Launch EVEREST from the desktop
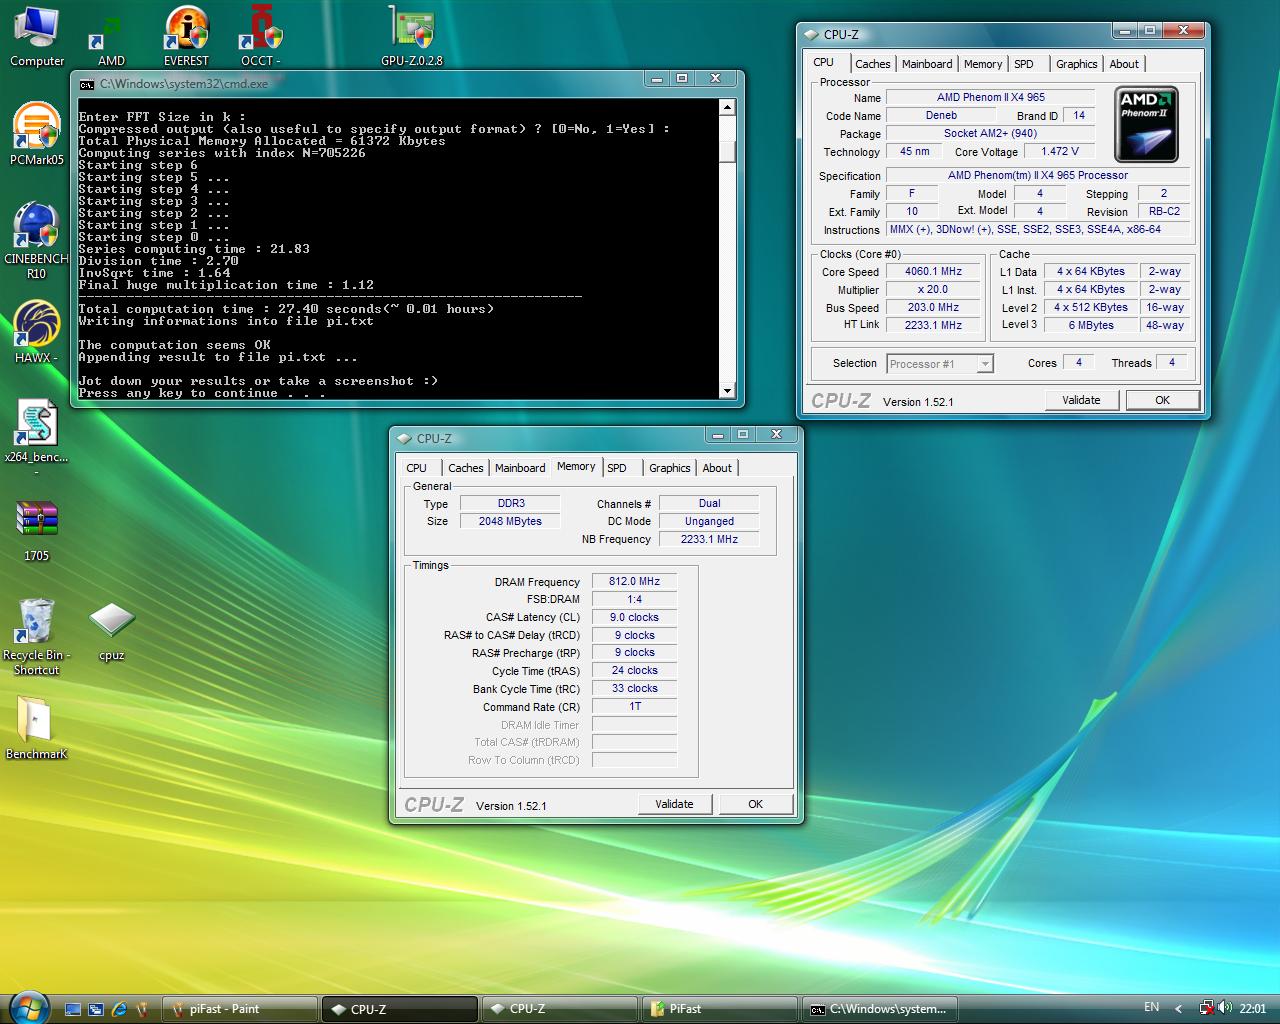Viewport: 1280px width, 1024px height. click(x=186, y=36)
